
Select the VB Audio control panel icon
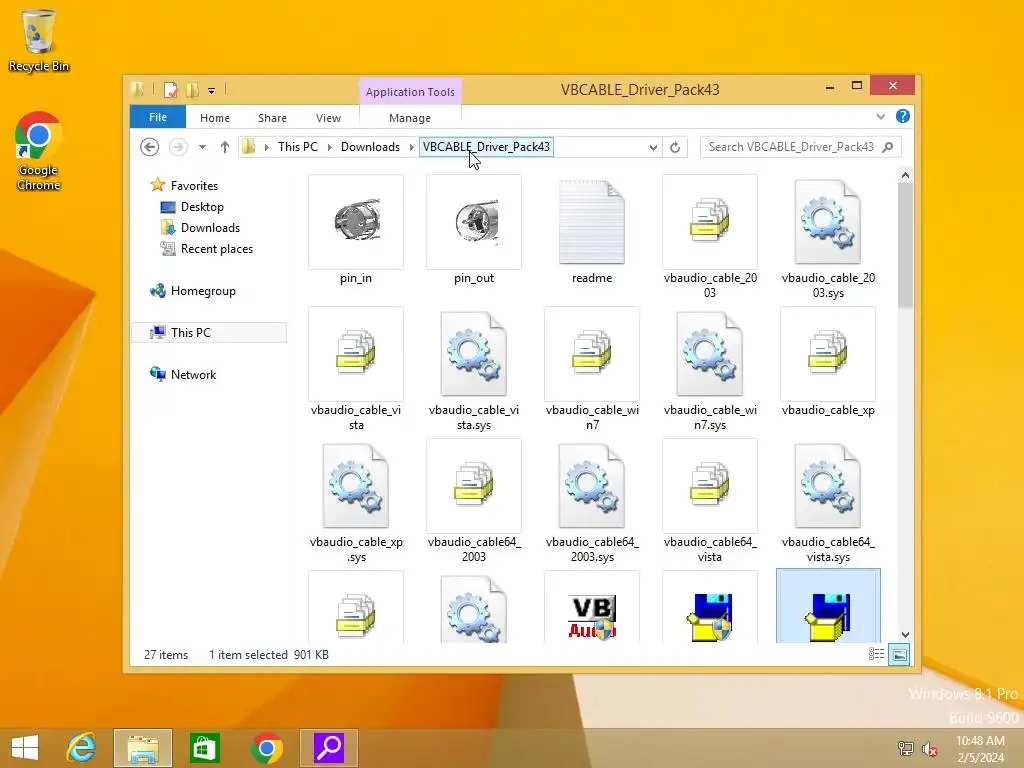tap(592, 607)
